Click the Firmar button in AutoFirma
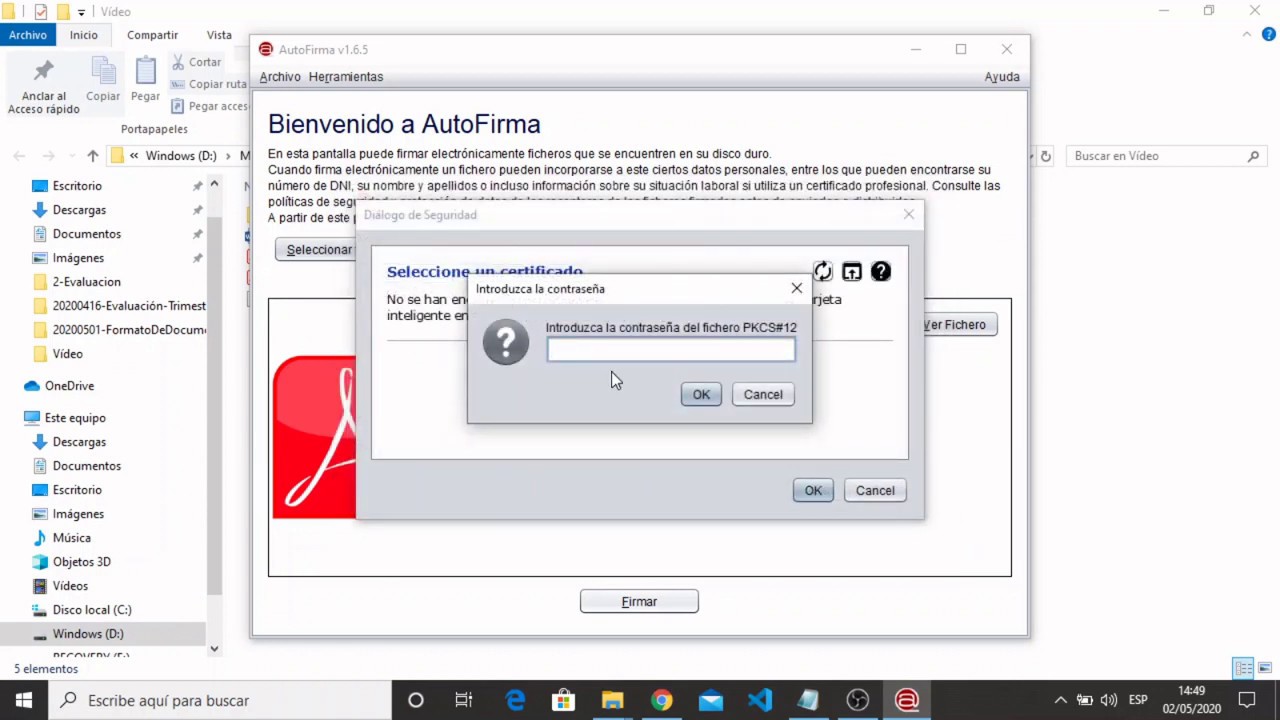Screen dimensions: 1280x720 [639, 601]
